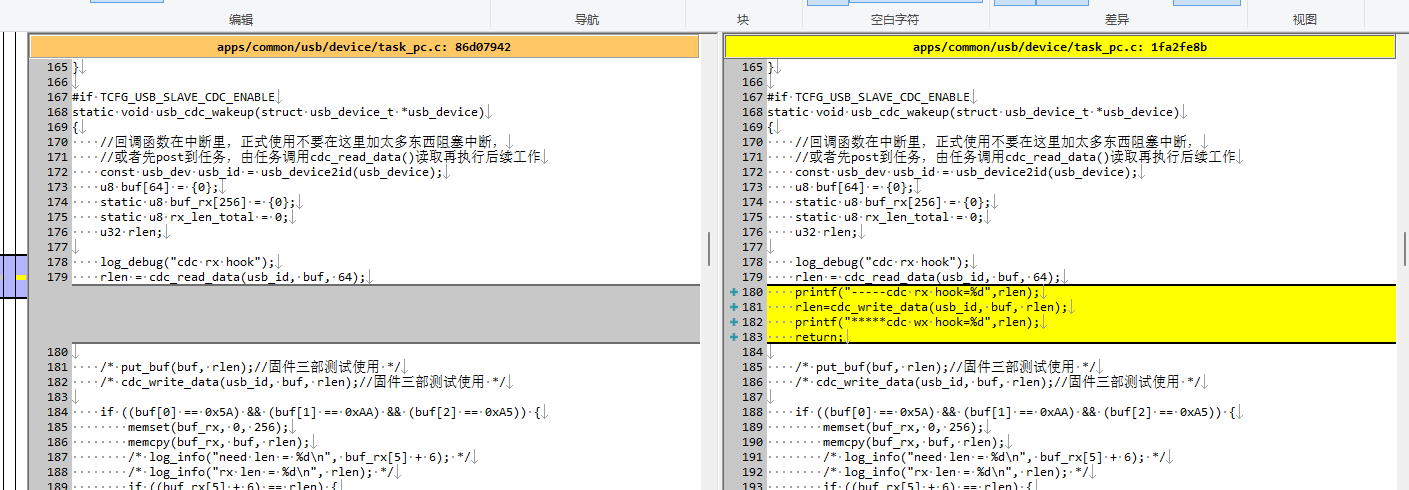Viewport: 1409px width, 490px height.
Task: Select the left file header task_pc.c: 86d07942
Action: [364, 47]
